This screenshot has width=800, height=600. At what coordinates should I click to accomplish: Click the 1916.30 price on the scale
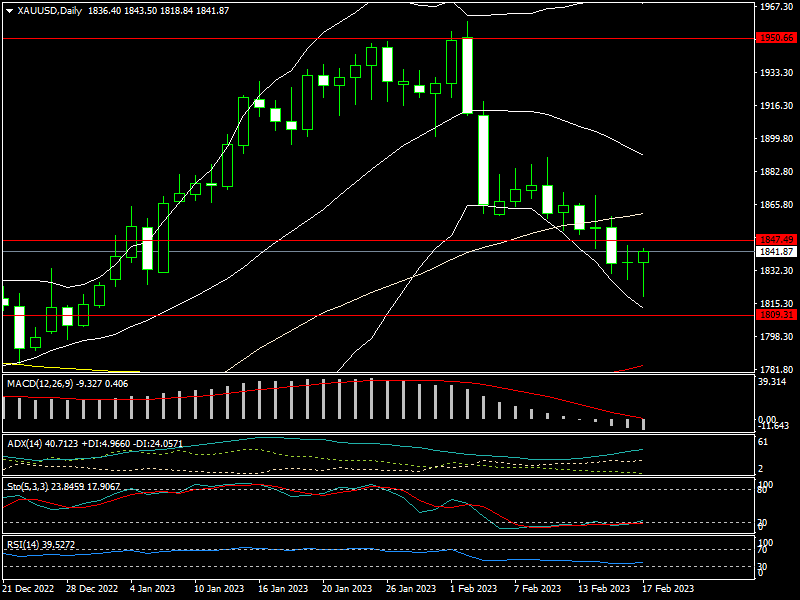[777, 106]
